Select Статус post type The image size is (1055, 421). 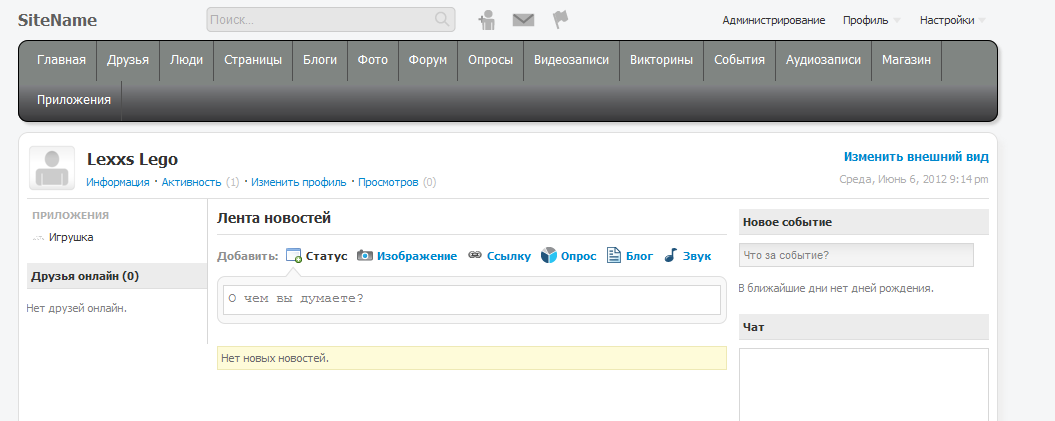pyautogui.click(x=326, y=256)
